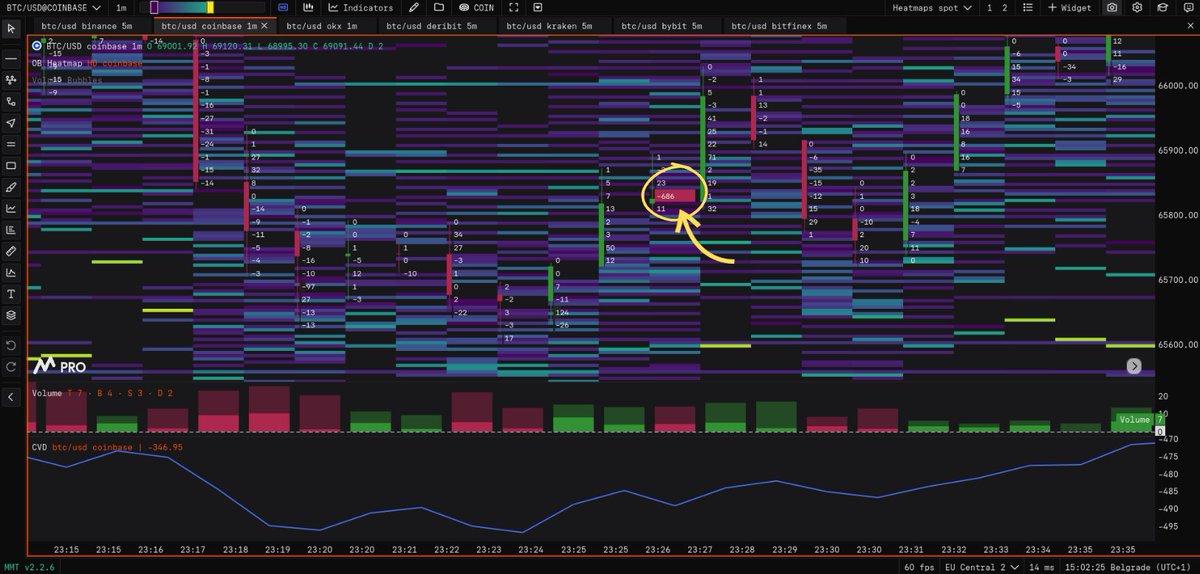Switch to btc/usd bitfinex 5m tab
This screenshot has width=1200, height=574.
click(779, 25)
